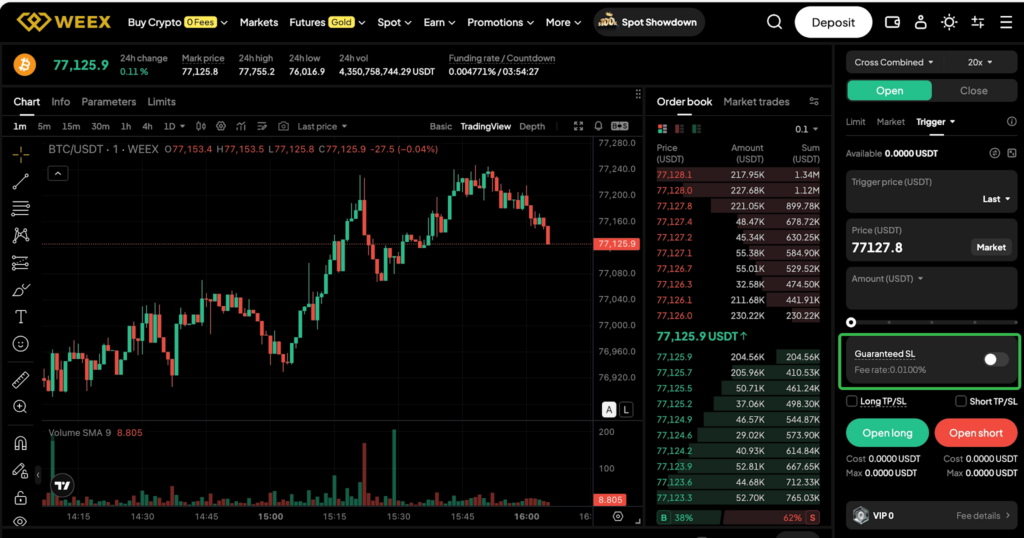Select the ruler measure tool
Screen dimensions: 1024x538
click(x=20, y=379)
